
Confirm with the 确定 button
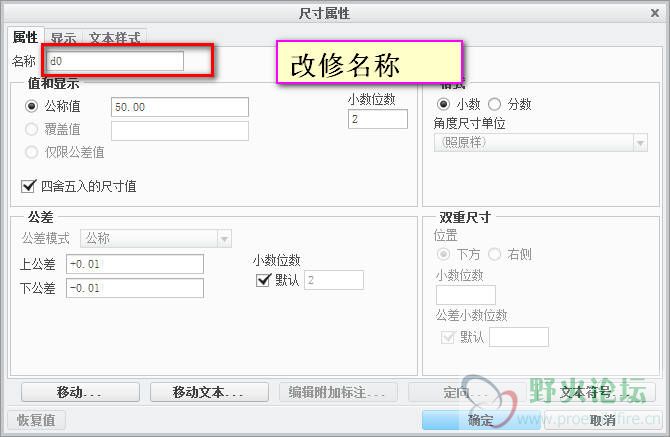coord(481,420)
